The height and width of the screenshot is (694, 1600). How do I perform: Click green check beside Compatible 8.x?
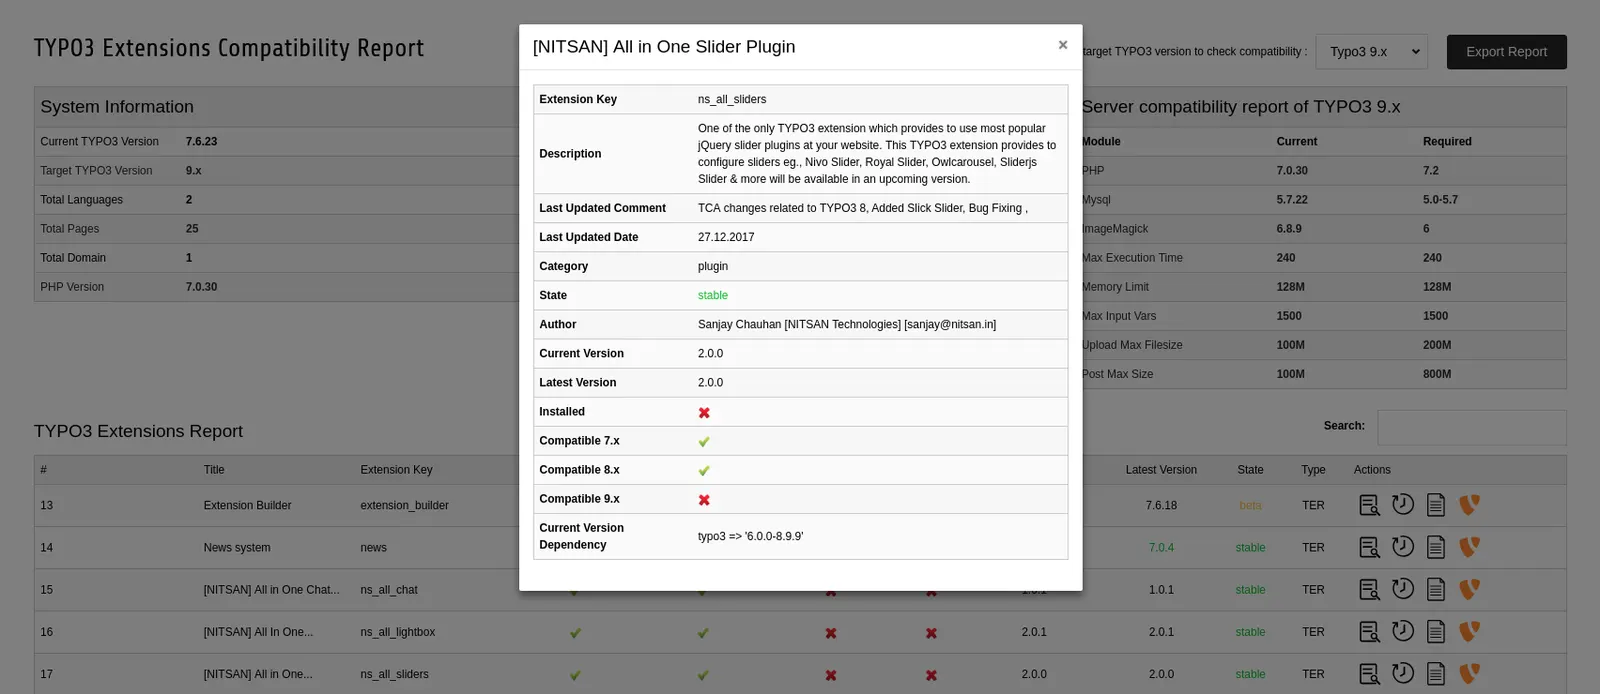[x=704, y=470]
